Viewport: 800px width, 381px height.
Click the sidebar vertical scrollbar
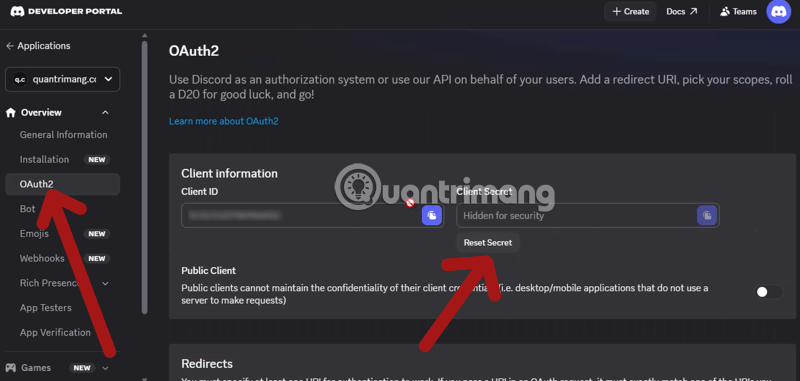[144, 177]
